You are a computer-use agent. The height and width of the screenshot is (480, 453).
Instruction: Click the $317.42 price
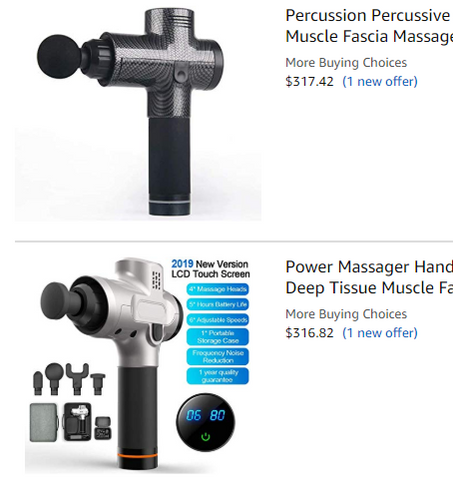tap(309, 82)
